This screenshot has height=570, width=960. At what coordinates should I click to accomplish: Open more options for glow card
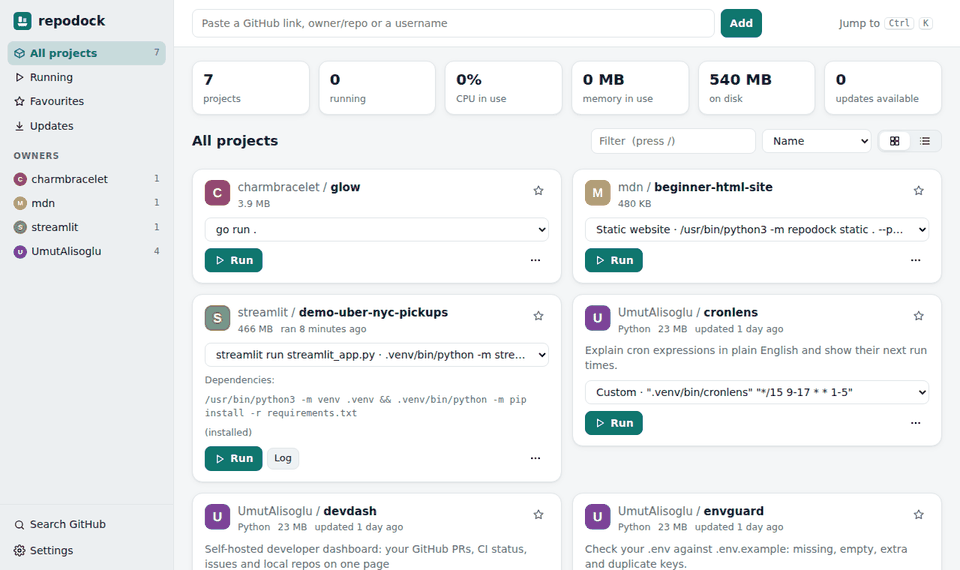tap(535, 260)
